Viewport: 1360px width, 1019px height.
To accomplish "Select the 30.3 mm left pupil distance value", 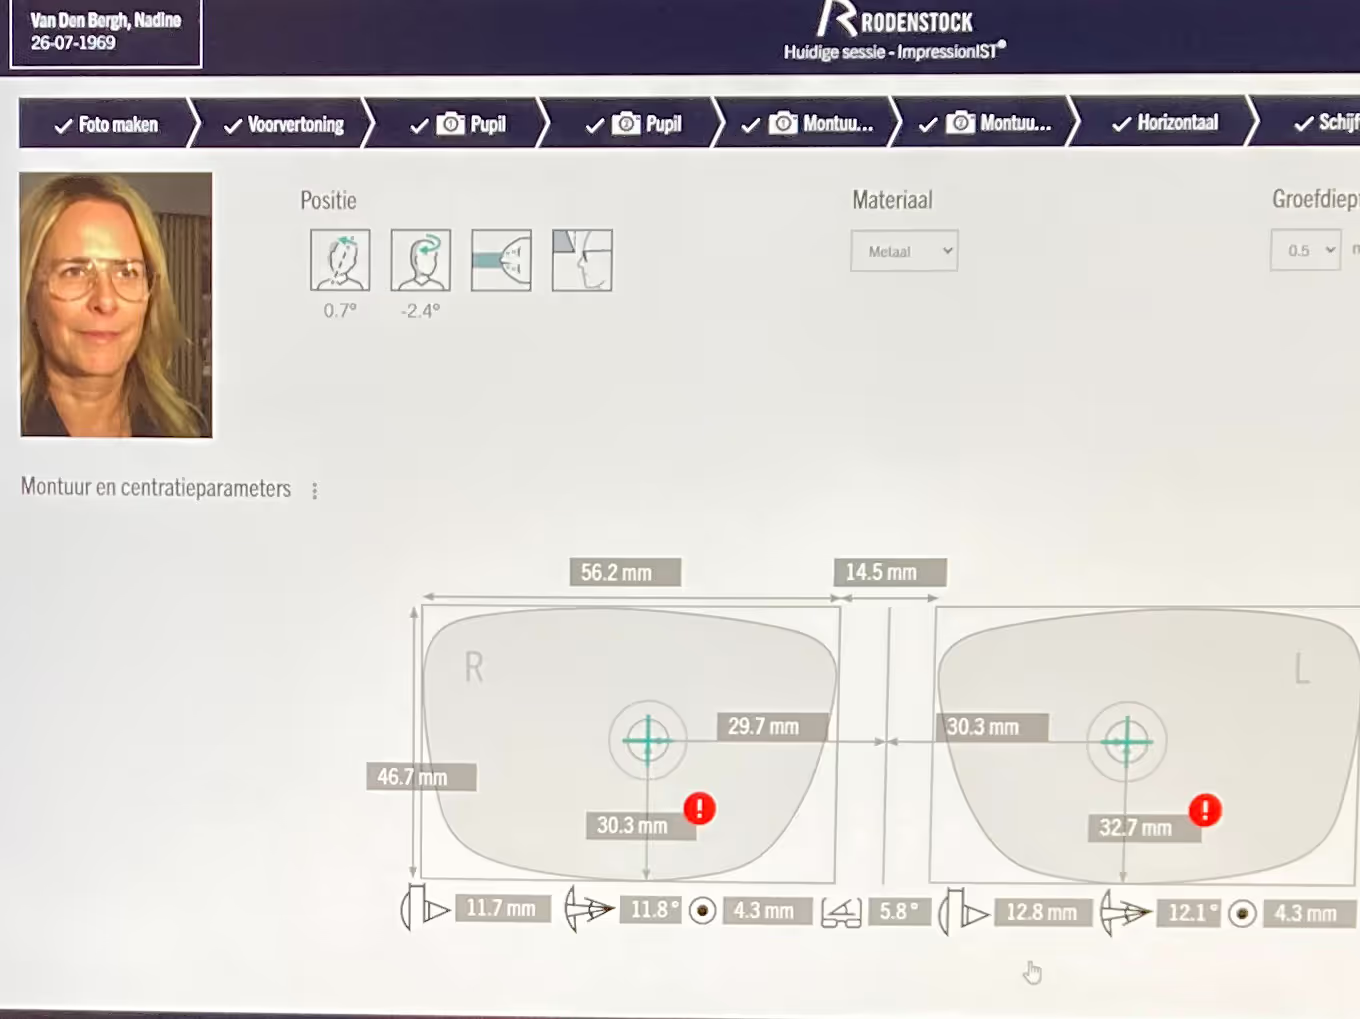I will pos(992,727).
